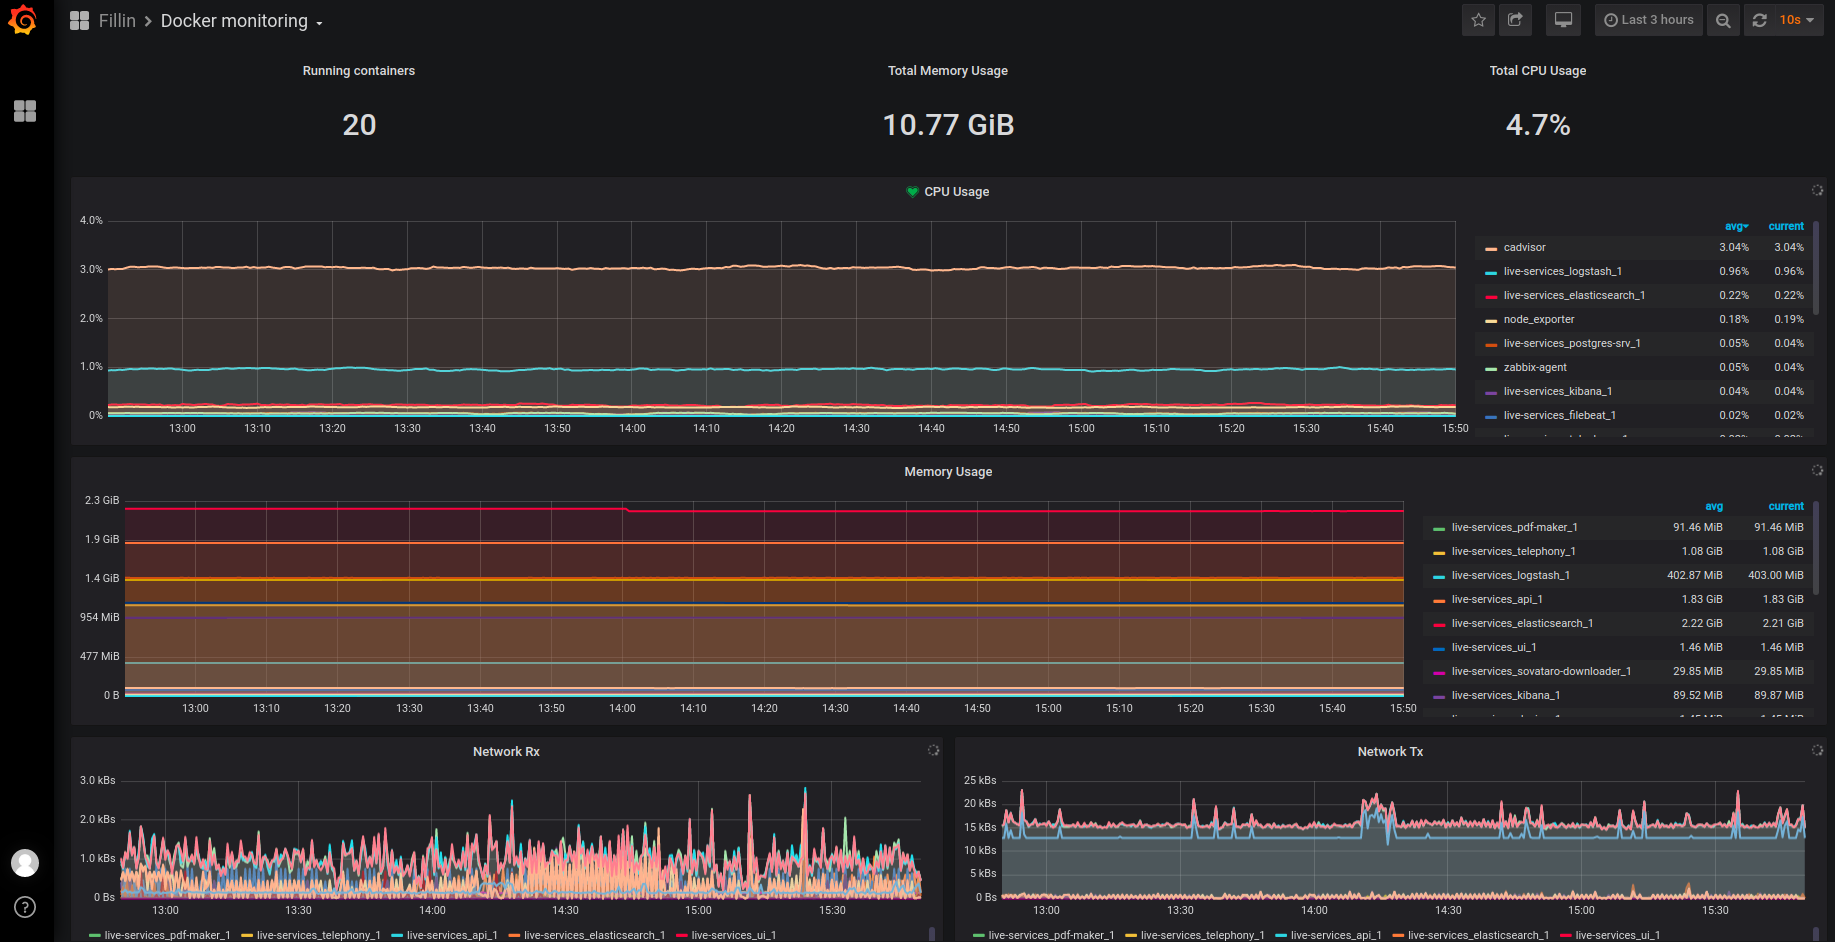Screen dimensions: 1835x942
Task: Toggle live-services_filebeat_1 in CPU legend
Action: point(1560,415)
